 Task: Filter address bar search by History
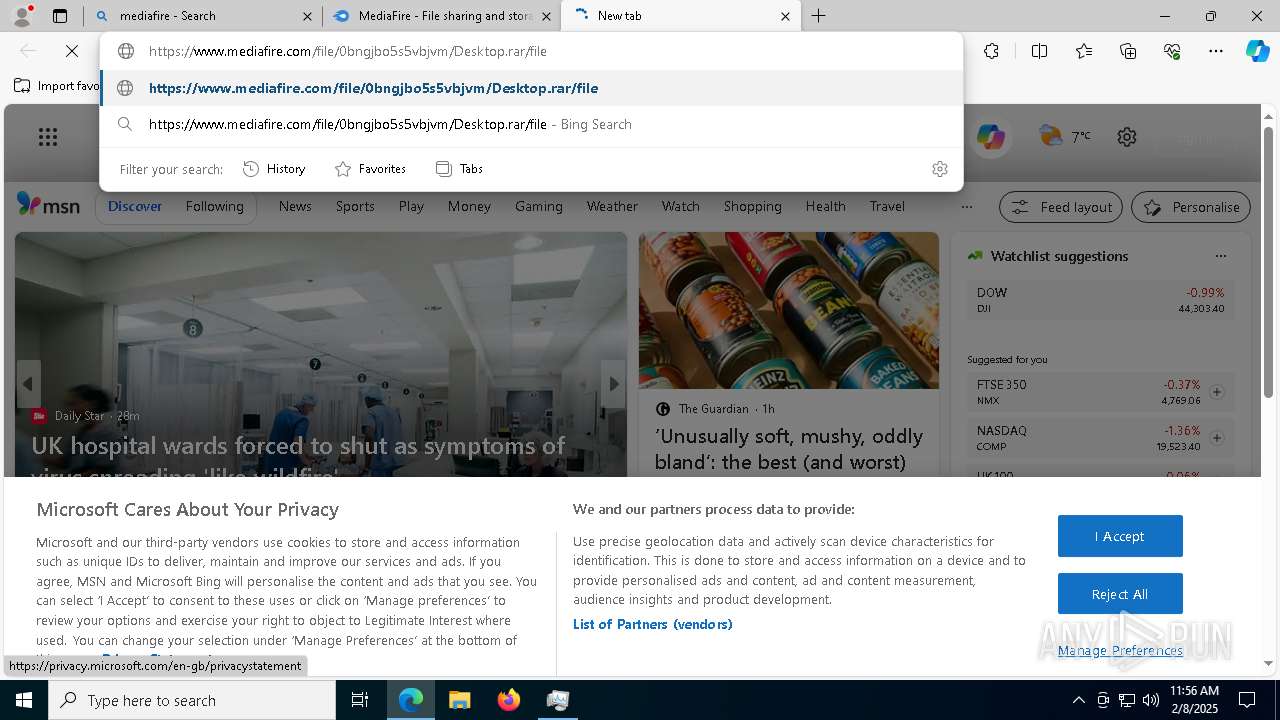[x=274, y=169]
